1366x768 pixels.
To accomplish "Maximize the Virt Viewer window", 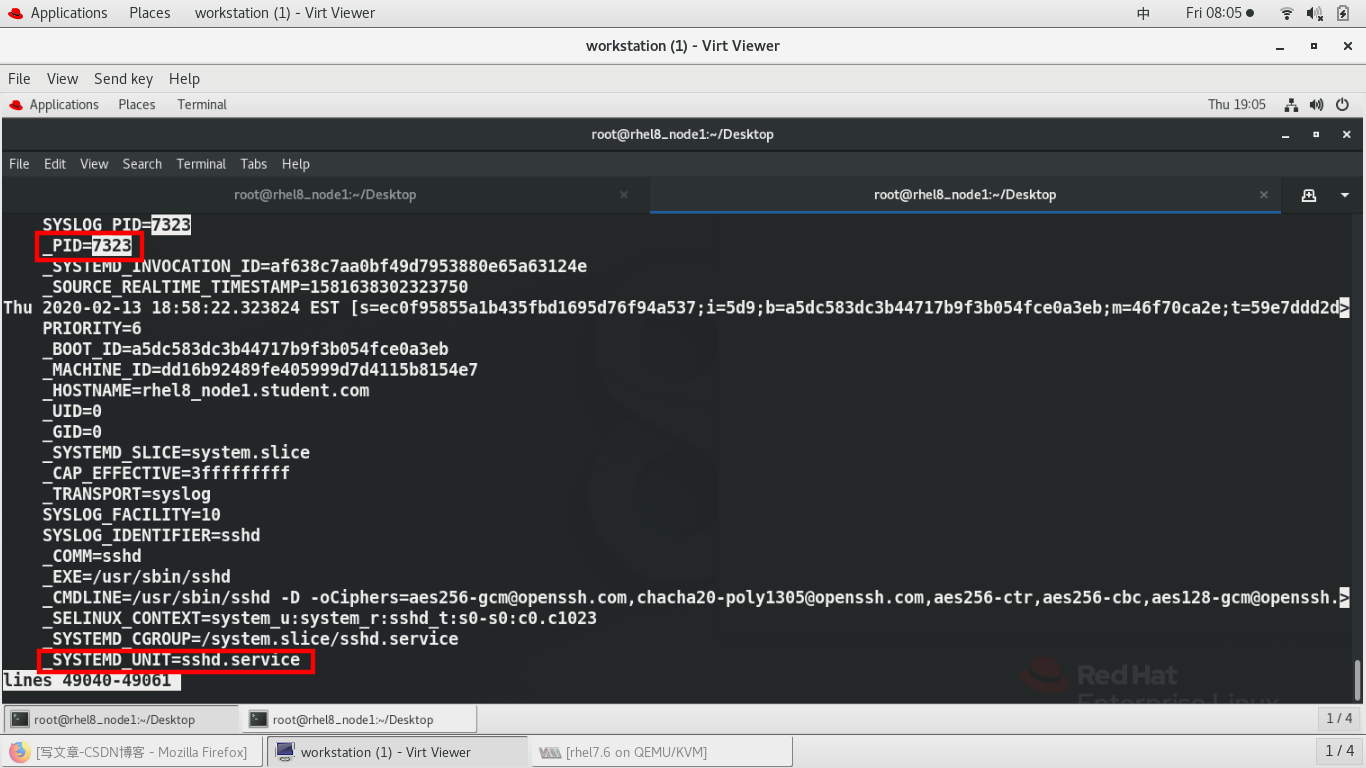I will pyautogui.click(x=1315, y=46).
